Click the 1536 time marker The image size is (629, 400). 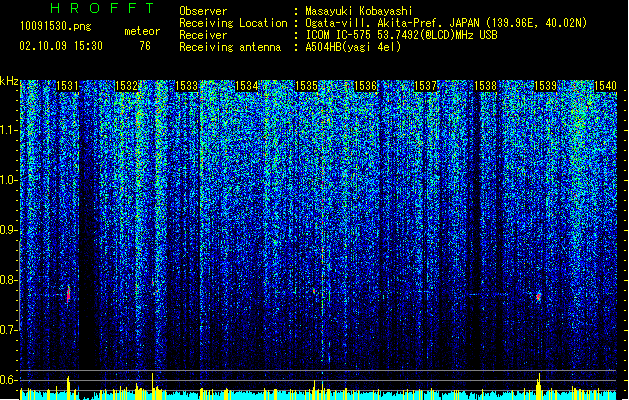pos(365,86)
